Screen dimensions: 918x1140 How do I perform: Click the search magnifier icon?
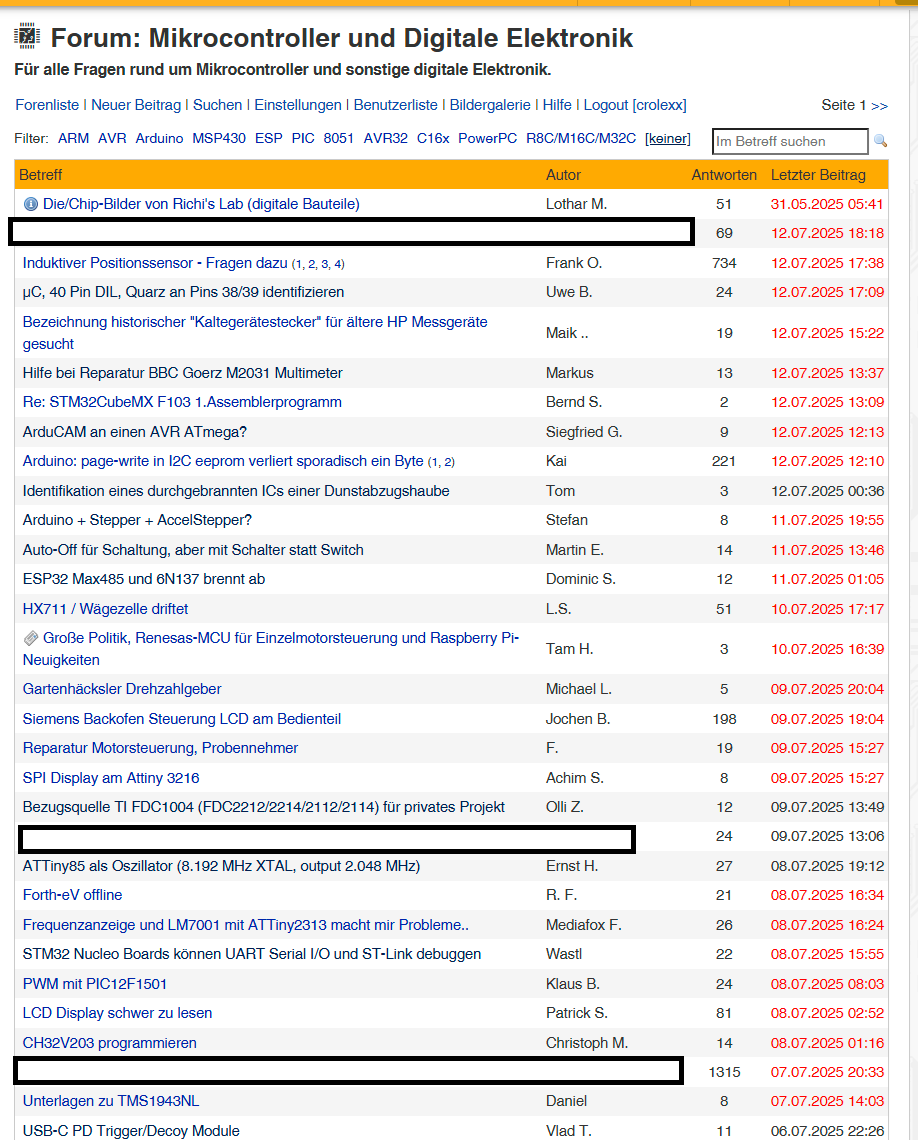(x=880, y=141)
